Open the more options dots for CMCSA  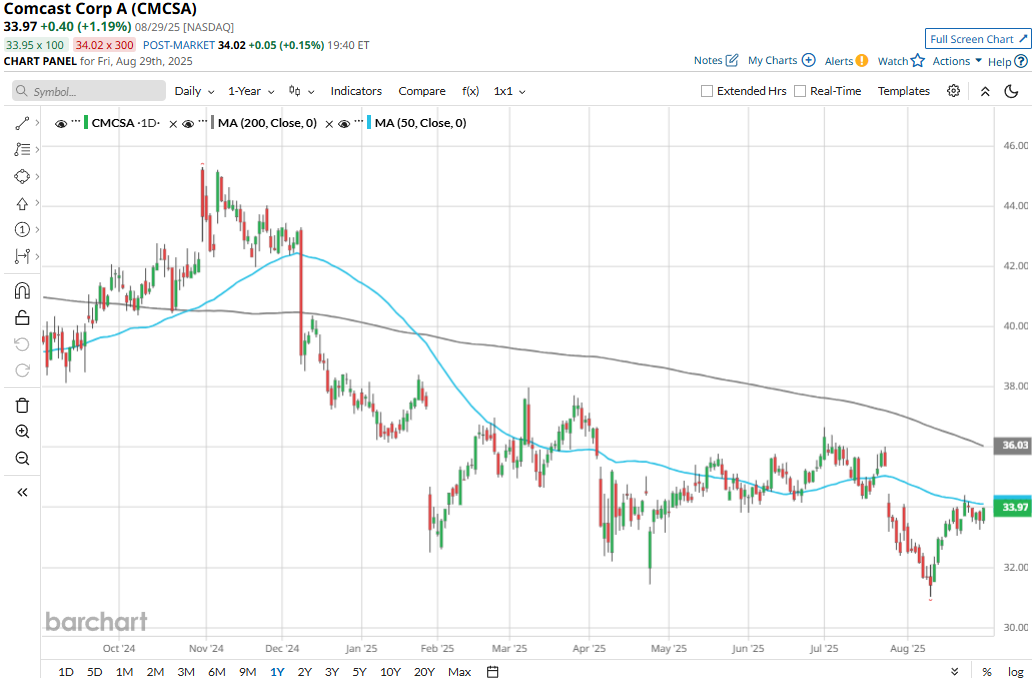[x=76, y=122]
